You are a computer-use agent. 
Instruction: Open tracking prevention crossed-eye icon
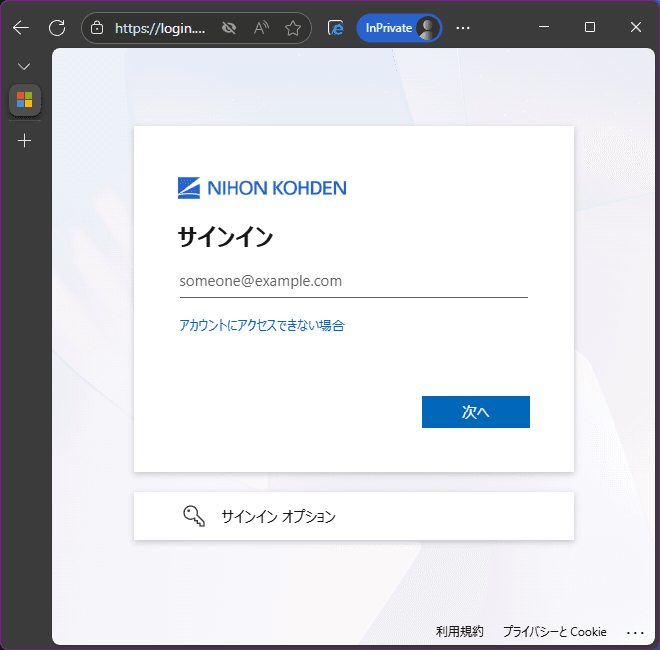pyautogui.click(x=229, y=28)
